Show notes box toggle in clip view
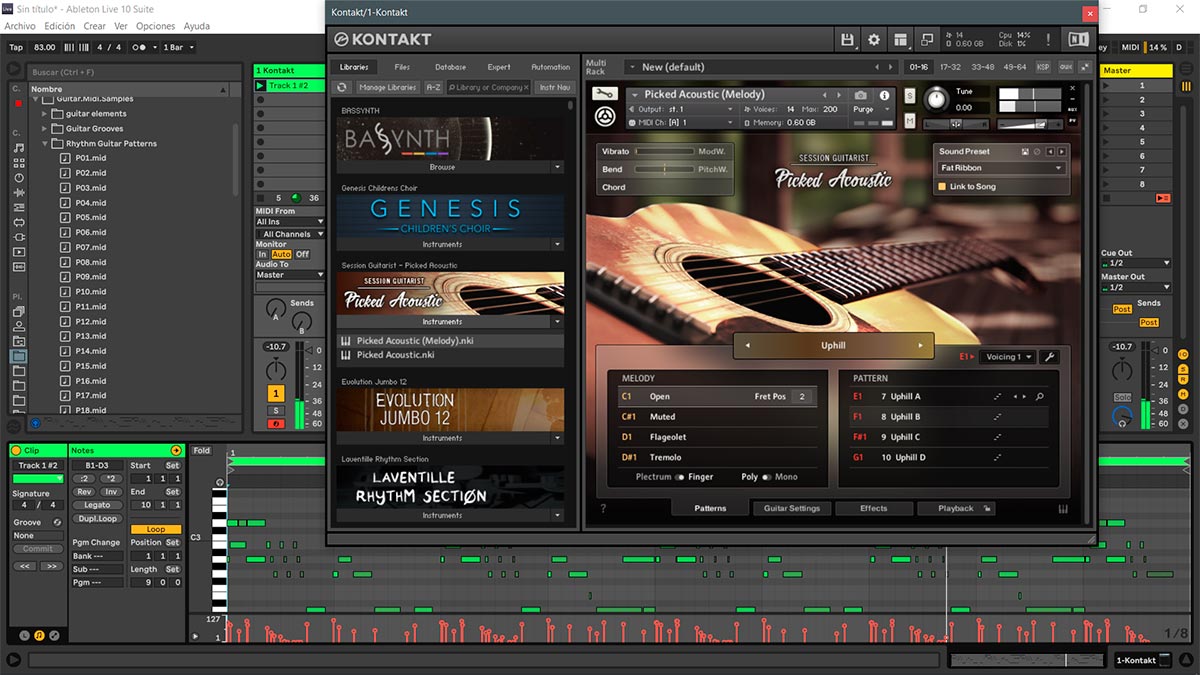 tap(40, 635)
